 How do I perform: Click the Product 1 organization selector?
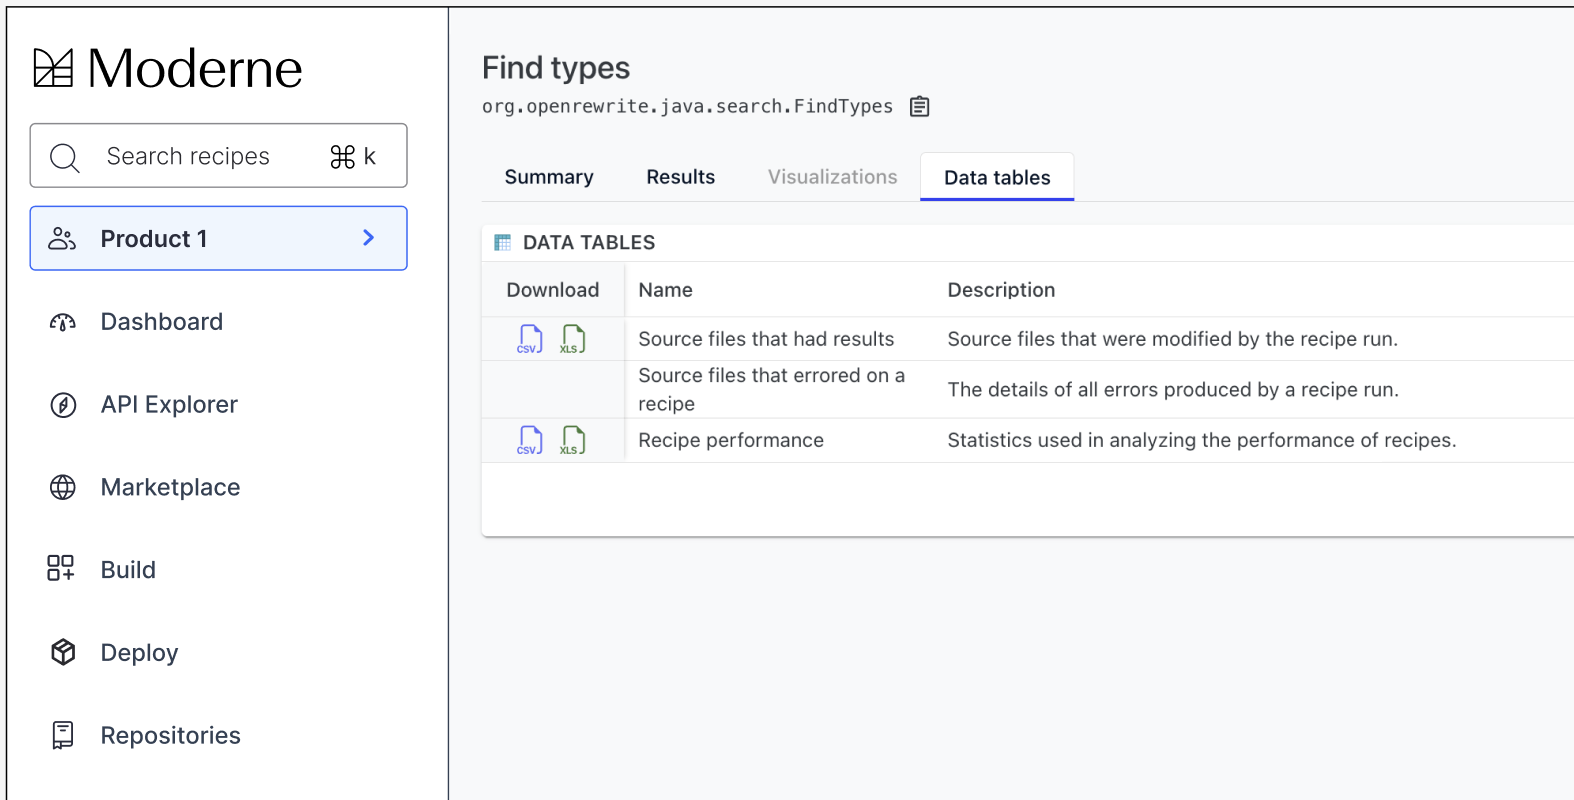(x=218, y=238)
